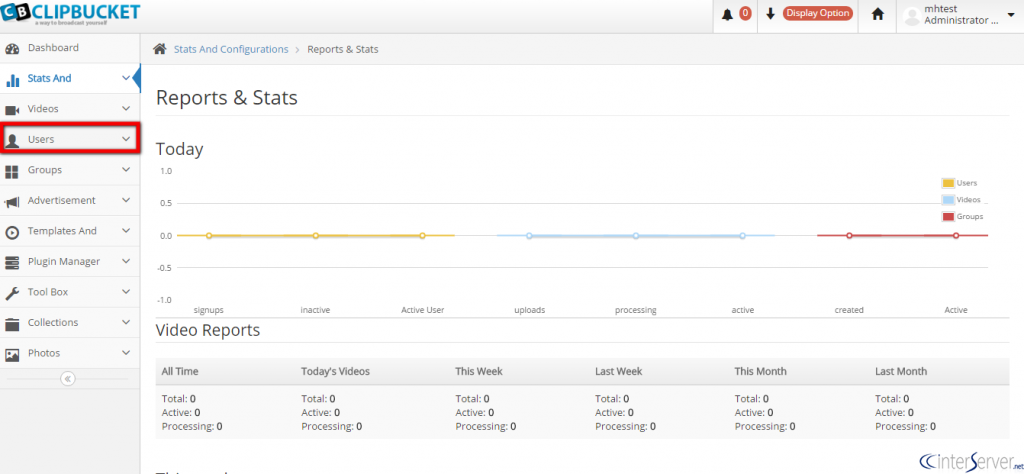
Task: Click the processing chart axis label
Action: pyautogui.click(x=635, y=310)
